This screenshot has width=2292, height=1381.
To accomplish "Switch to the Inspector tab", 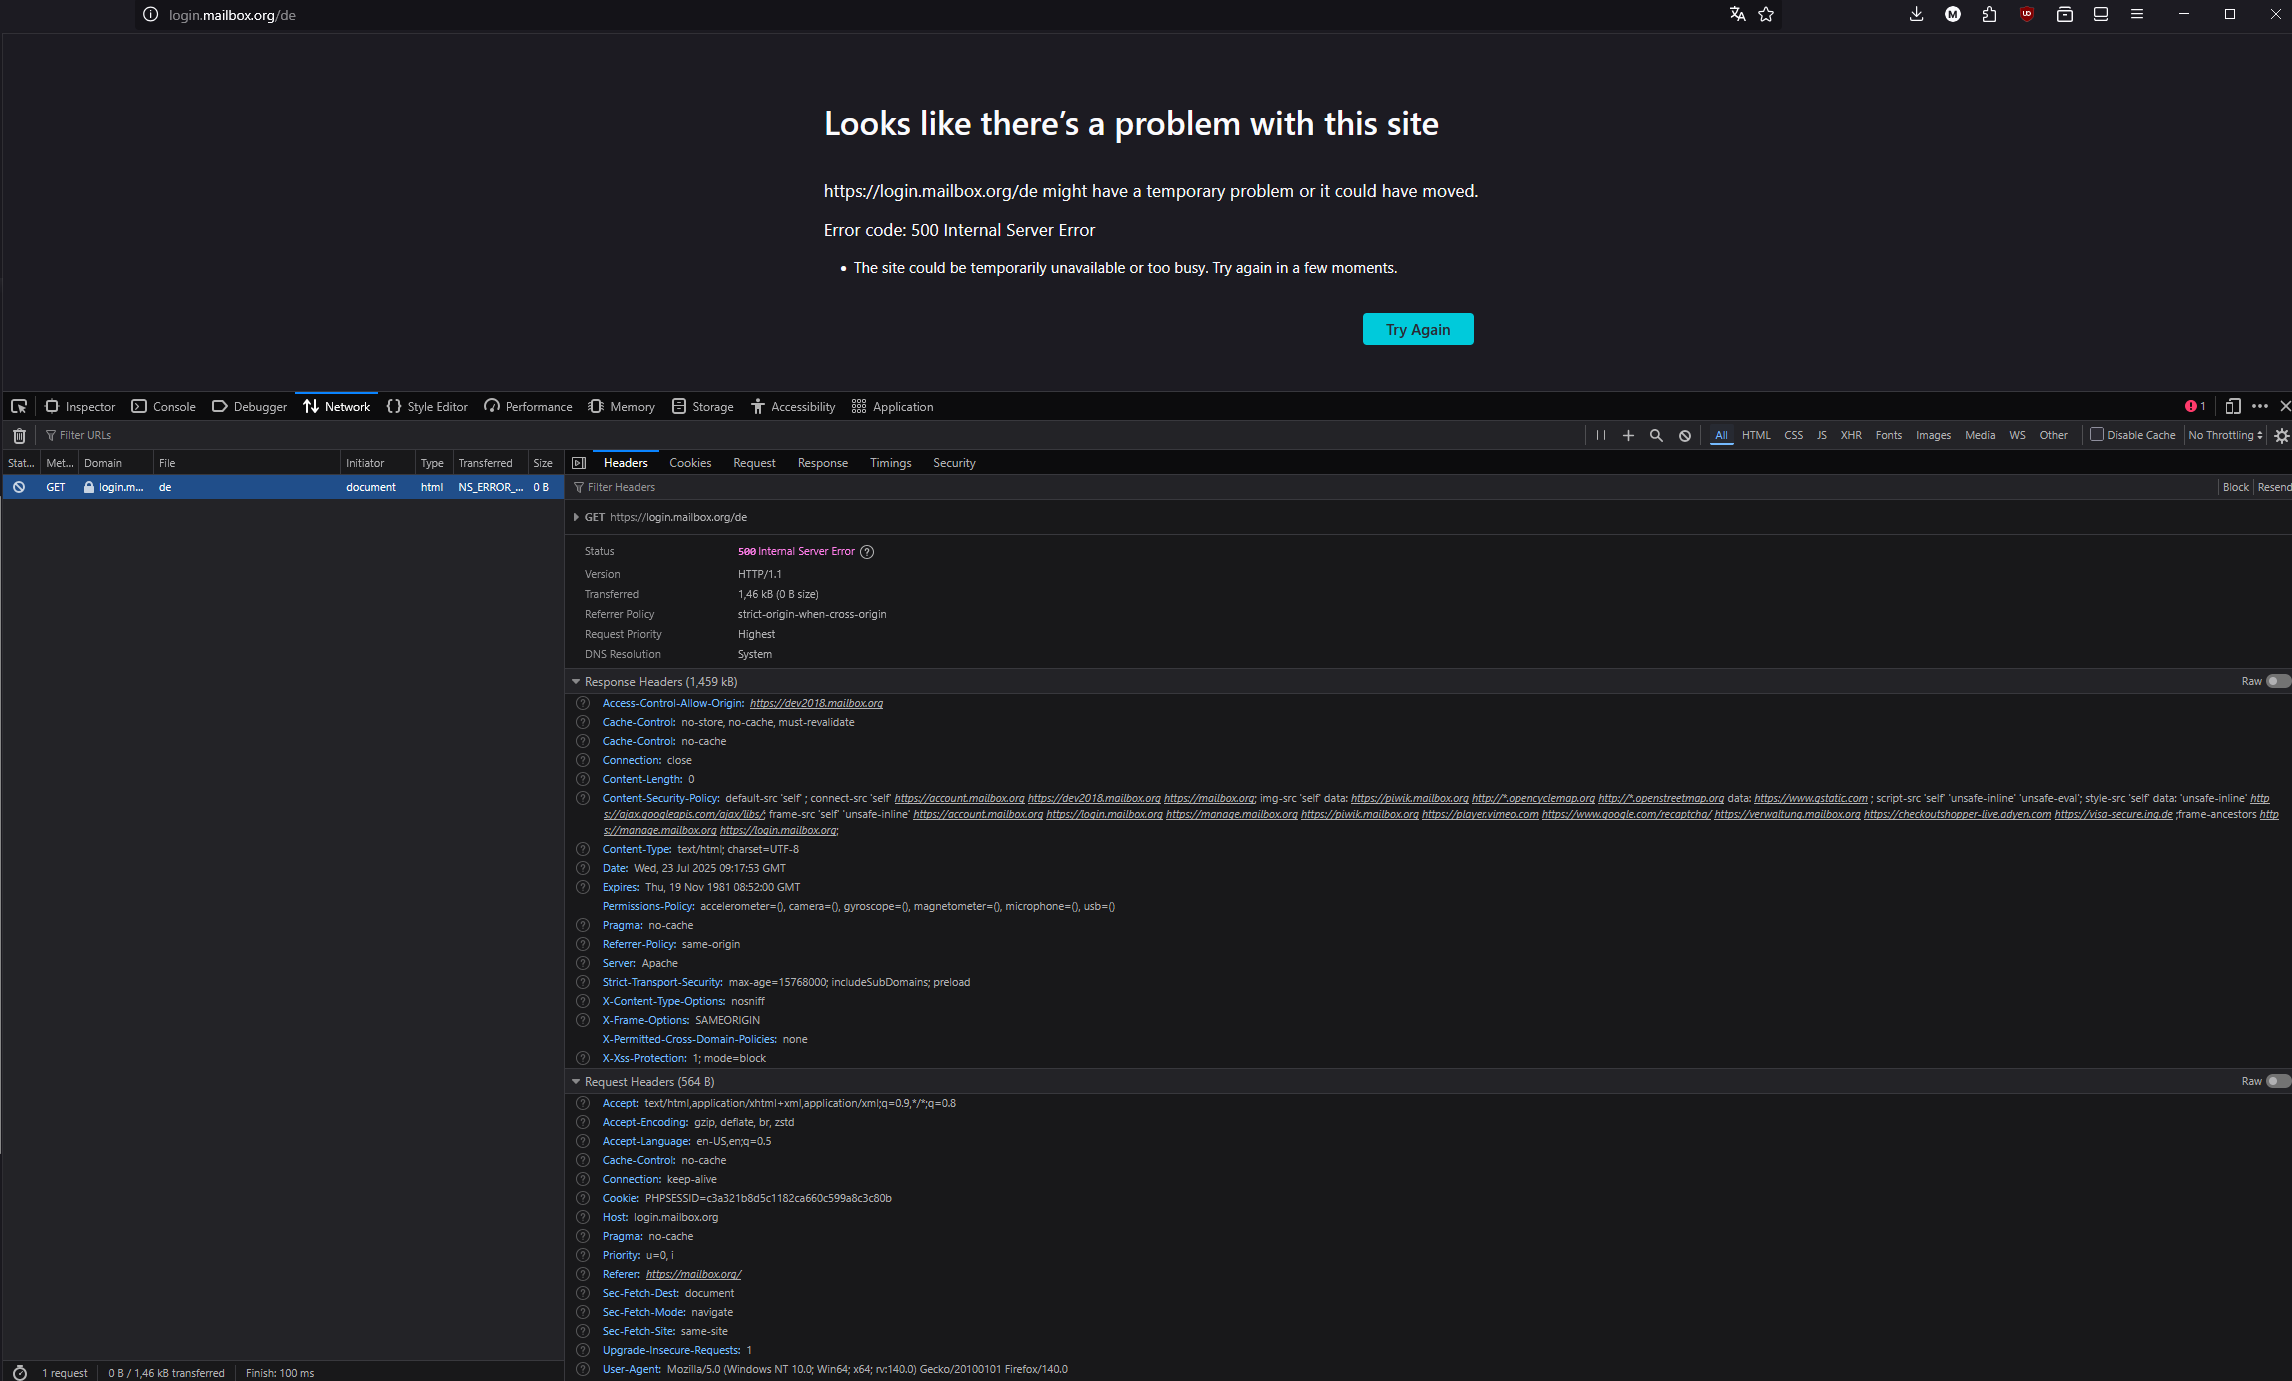I will 80,406.
